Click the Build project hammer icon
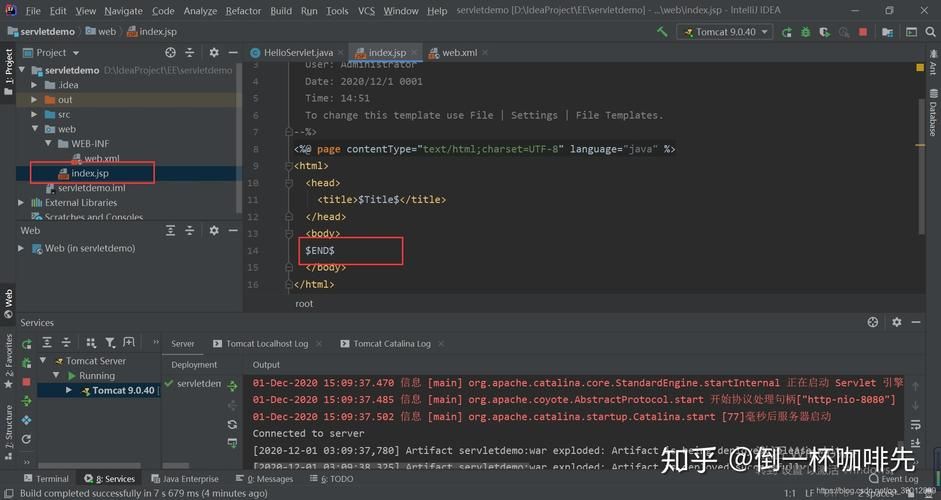Image resolution: width=941 pixels, height=500 pixels. pos(662,32)
